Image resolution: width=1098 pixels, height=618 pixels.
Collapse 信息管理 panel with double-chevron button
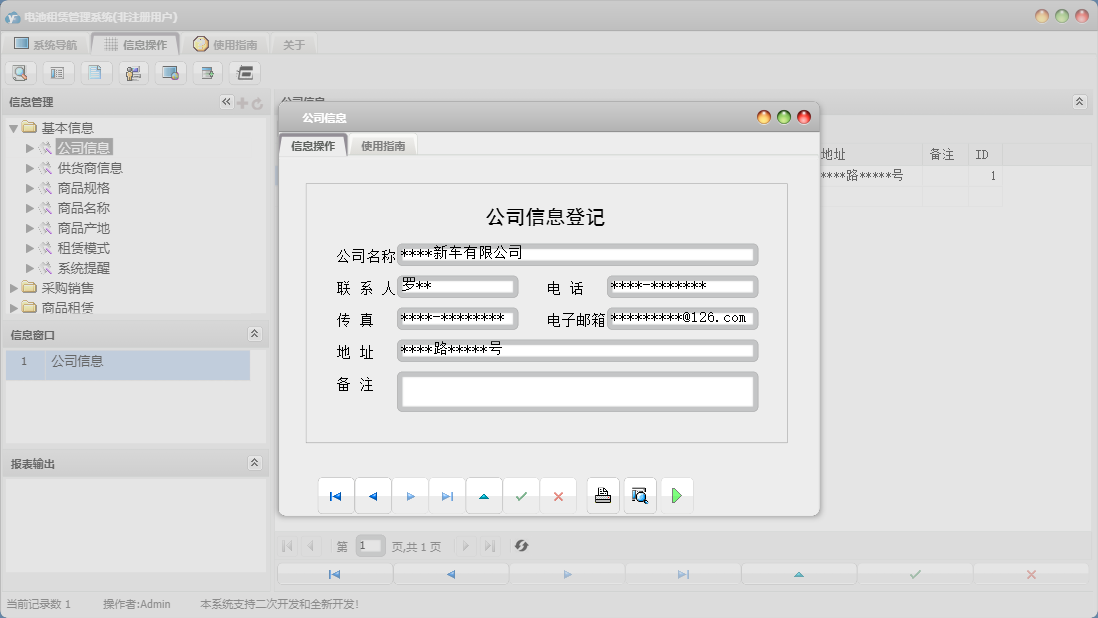tap(226, 102)
